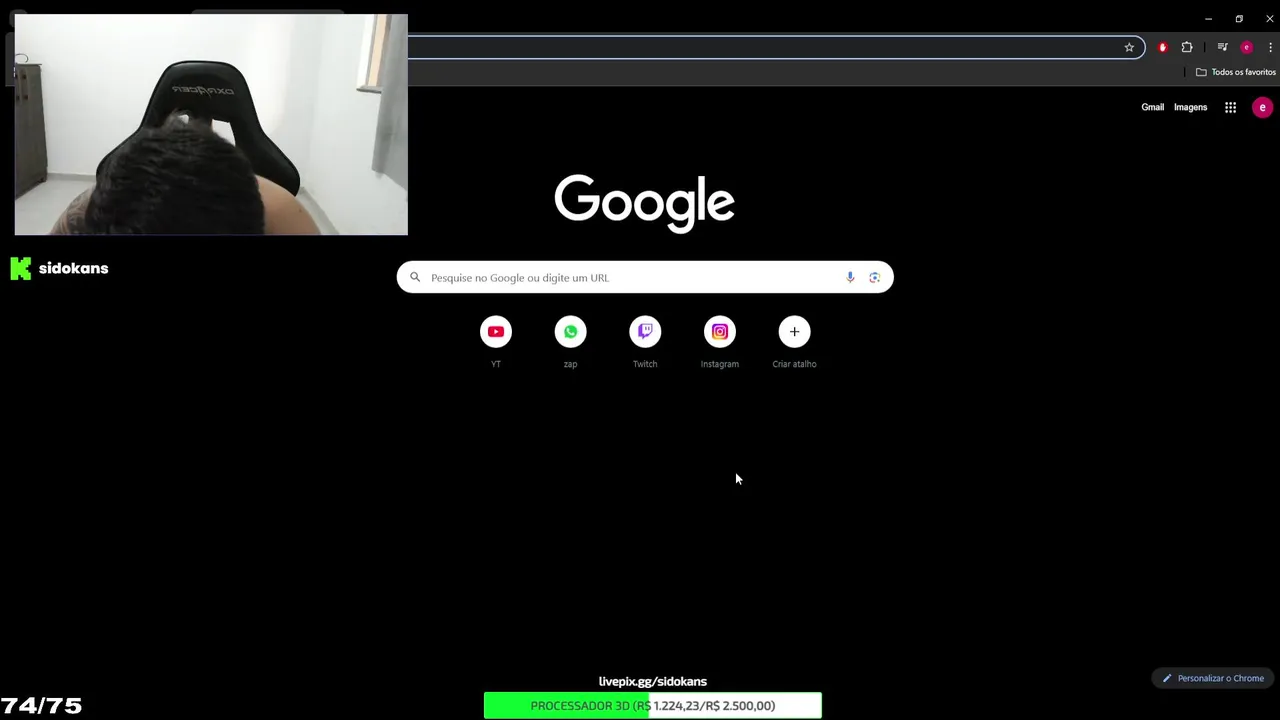
Task: Open the Todos os favoritos folder
Action: click(x=1236, y=72)
